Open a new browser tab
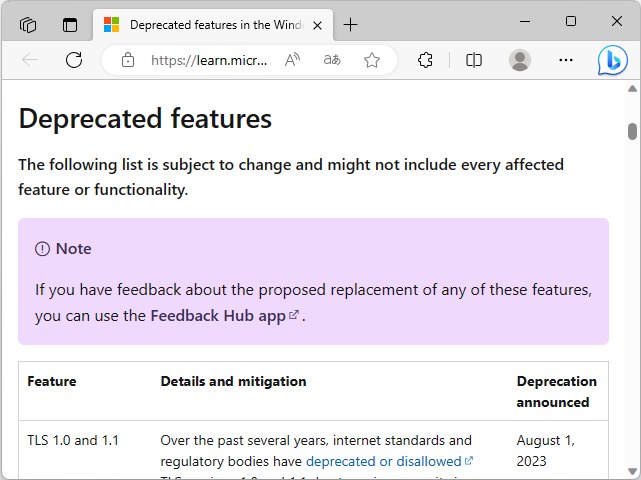 pyautogui.click(x=350, y=24)
